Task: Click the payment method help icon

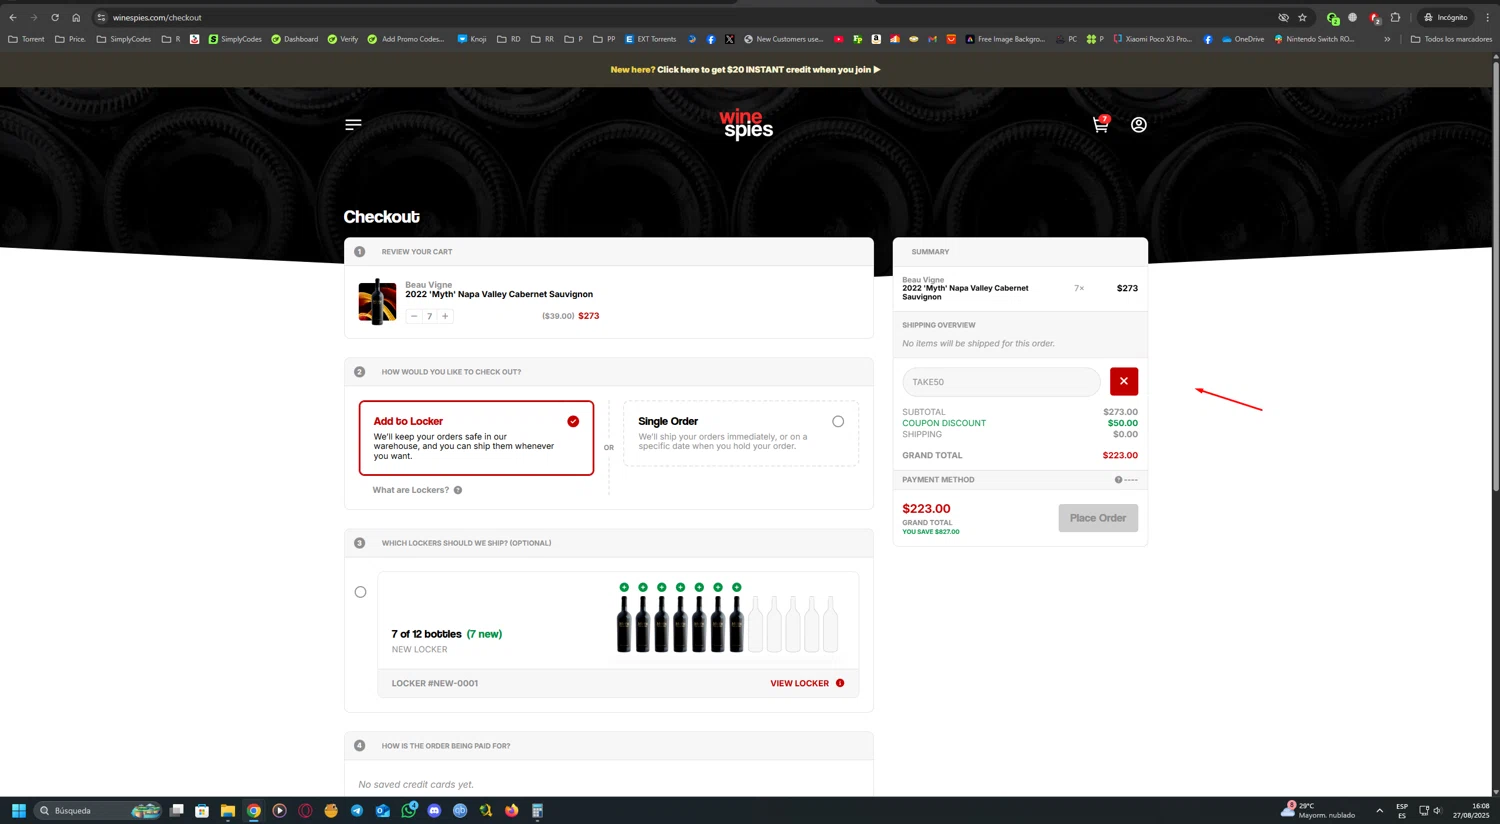Action: pos(1118,480)
